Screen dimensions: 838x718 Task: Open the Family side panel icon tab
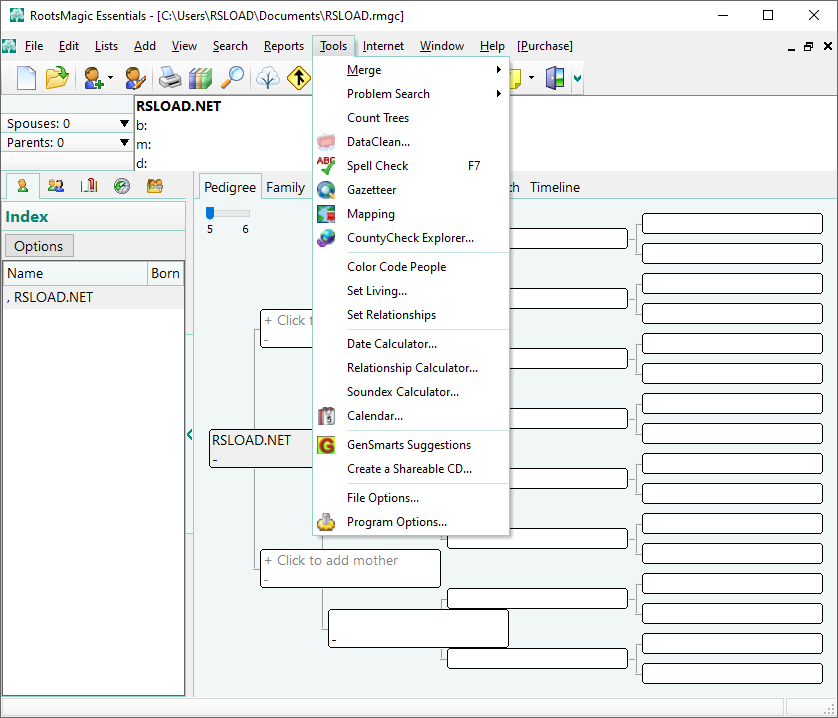pyautogui.click(x=56, y=186)
